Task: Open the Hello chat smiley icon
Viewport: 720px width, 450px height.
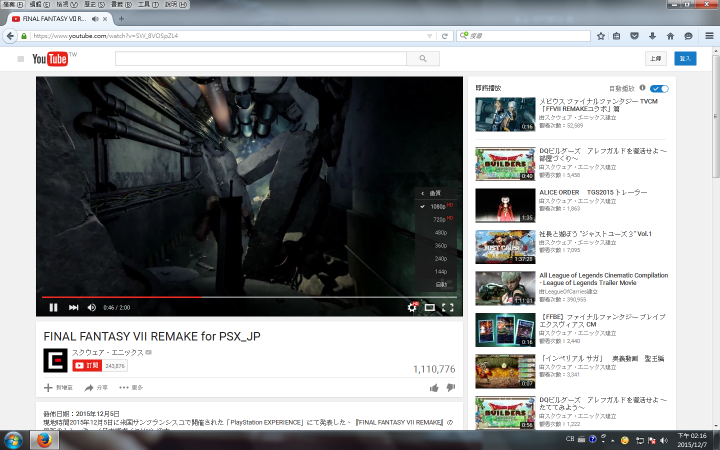Action: (688, 36)
